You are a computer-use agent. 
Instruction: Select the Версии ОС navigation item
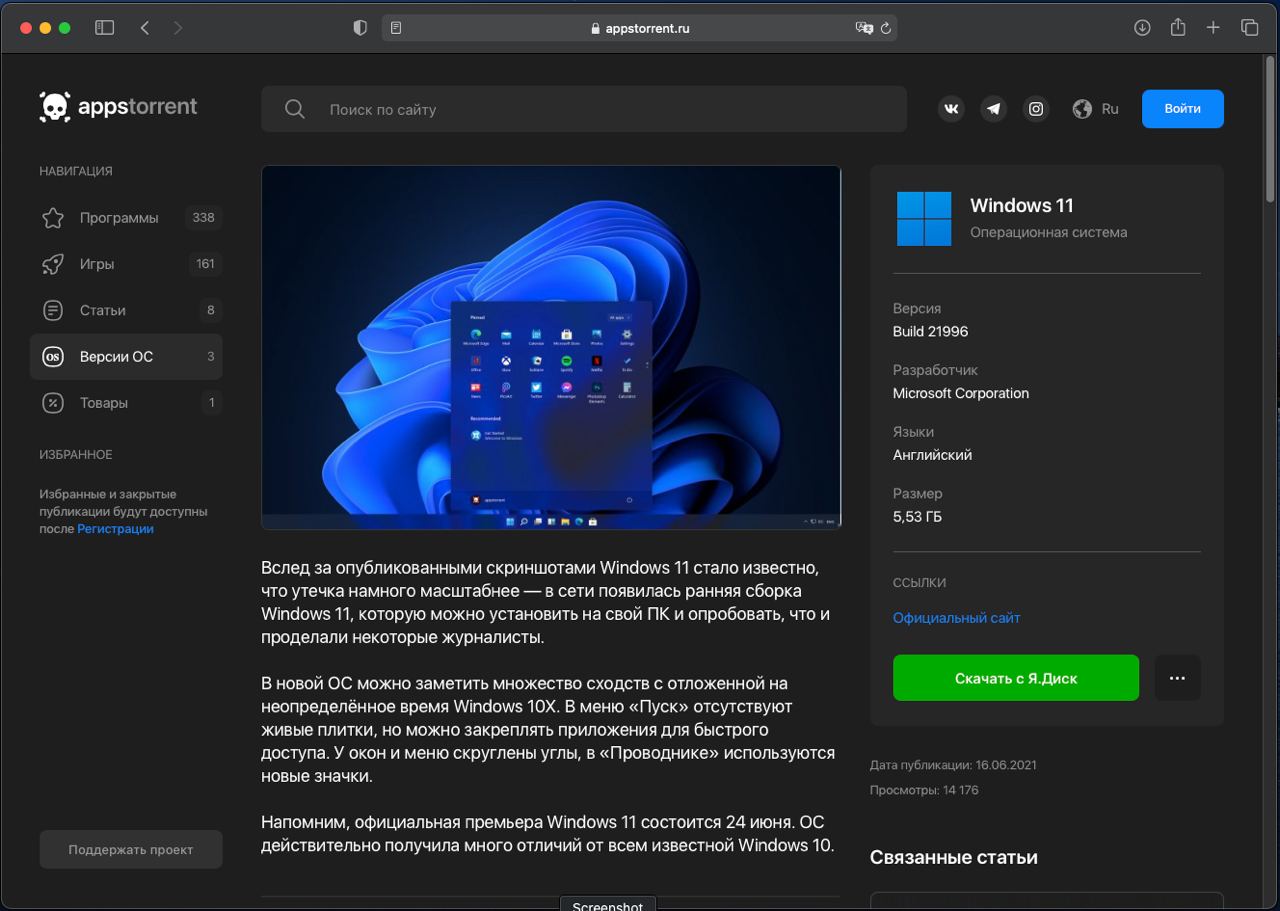click(x=126, y=356)
